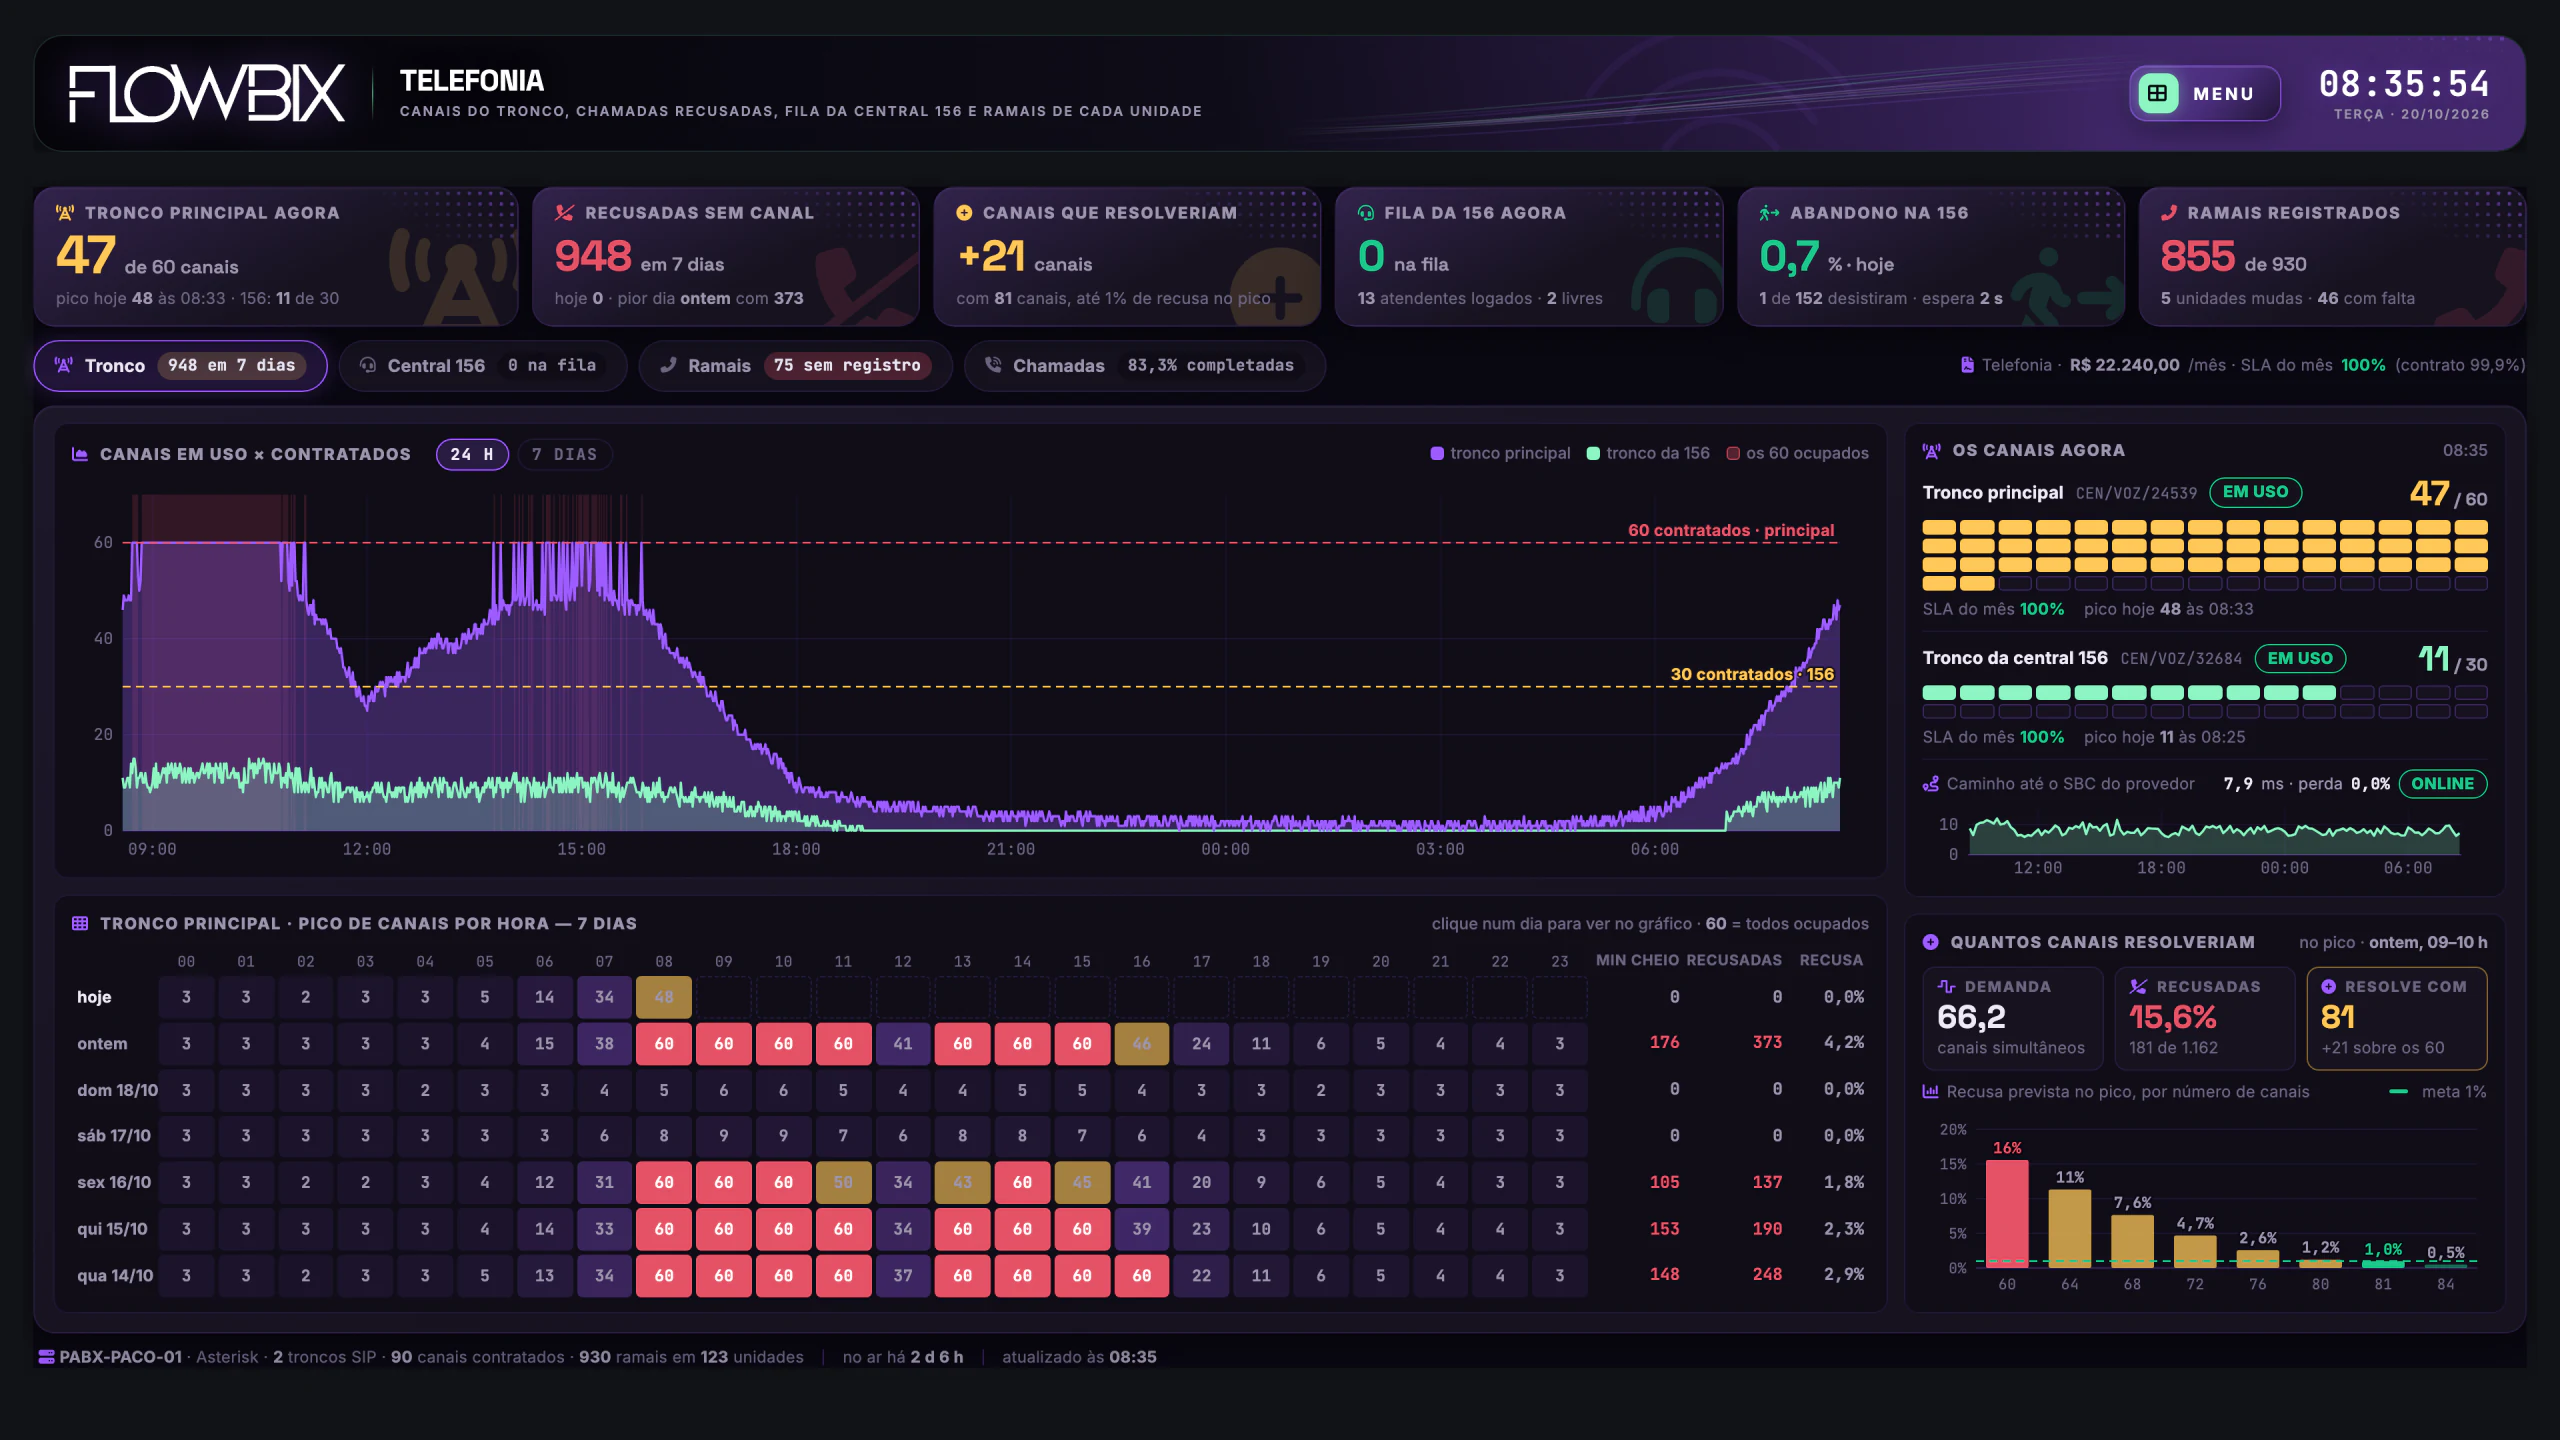
Task: Click the invoice icon beside Telefonia R$ 22.240,00
Action: coord(1967,365)
